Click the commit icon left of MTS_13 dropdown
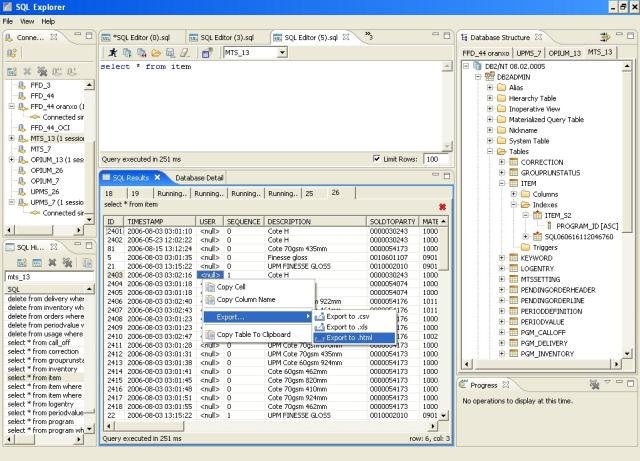Viewport: 640px width, 461px height. (x=207, y=53)
